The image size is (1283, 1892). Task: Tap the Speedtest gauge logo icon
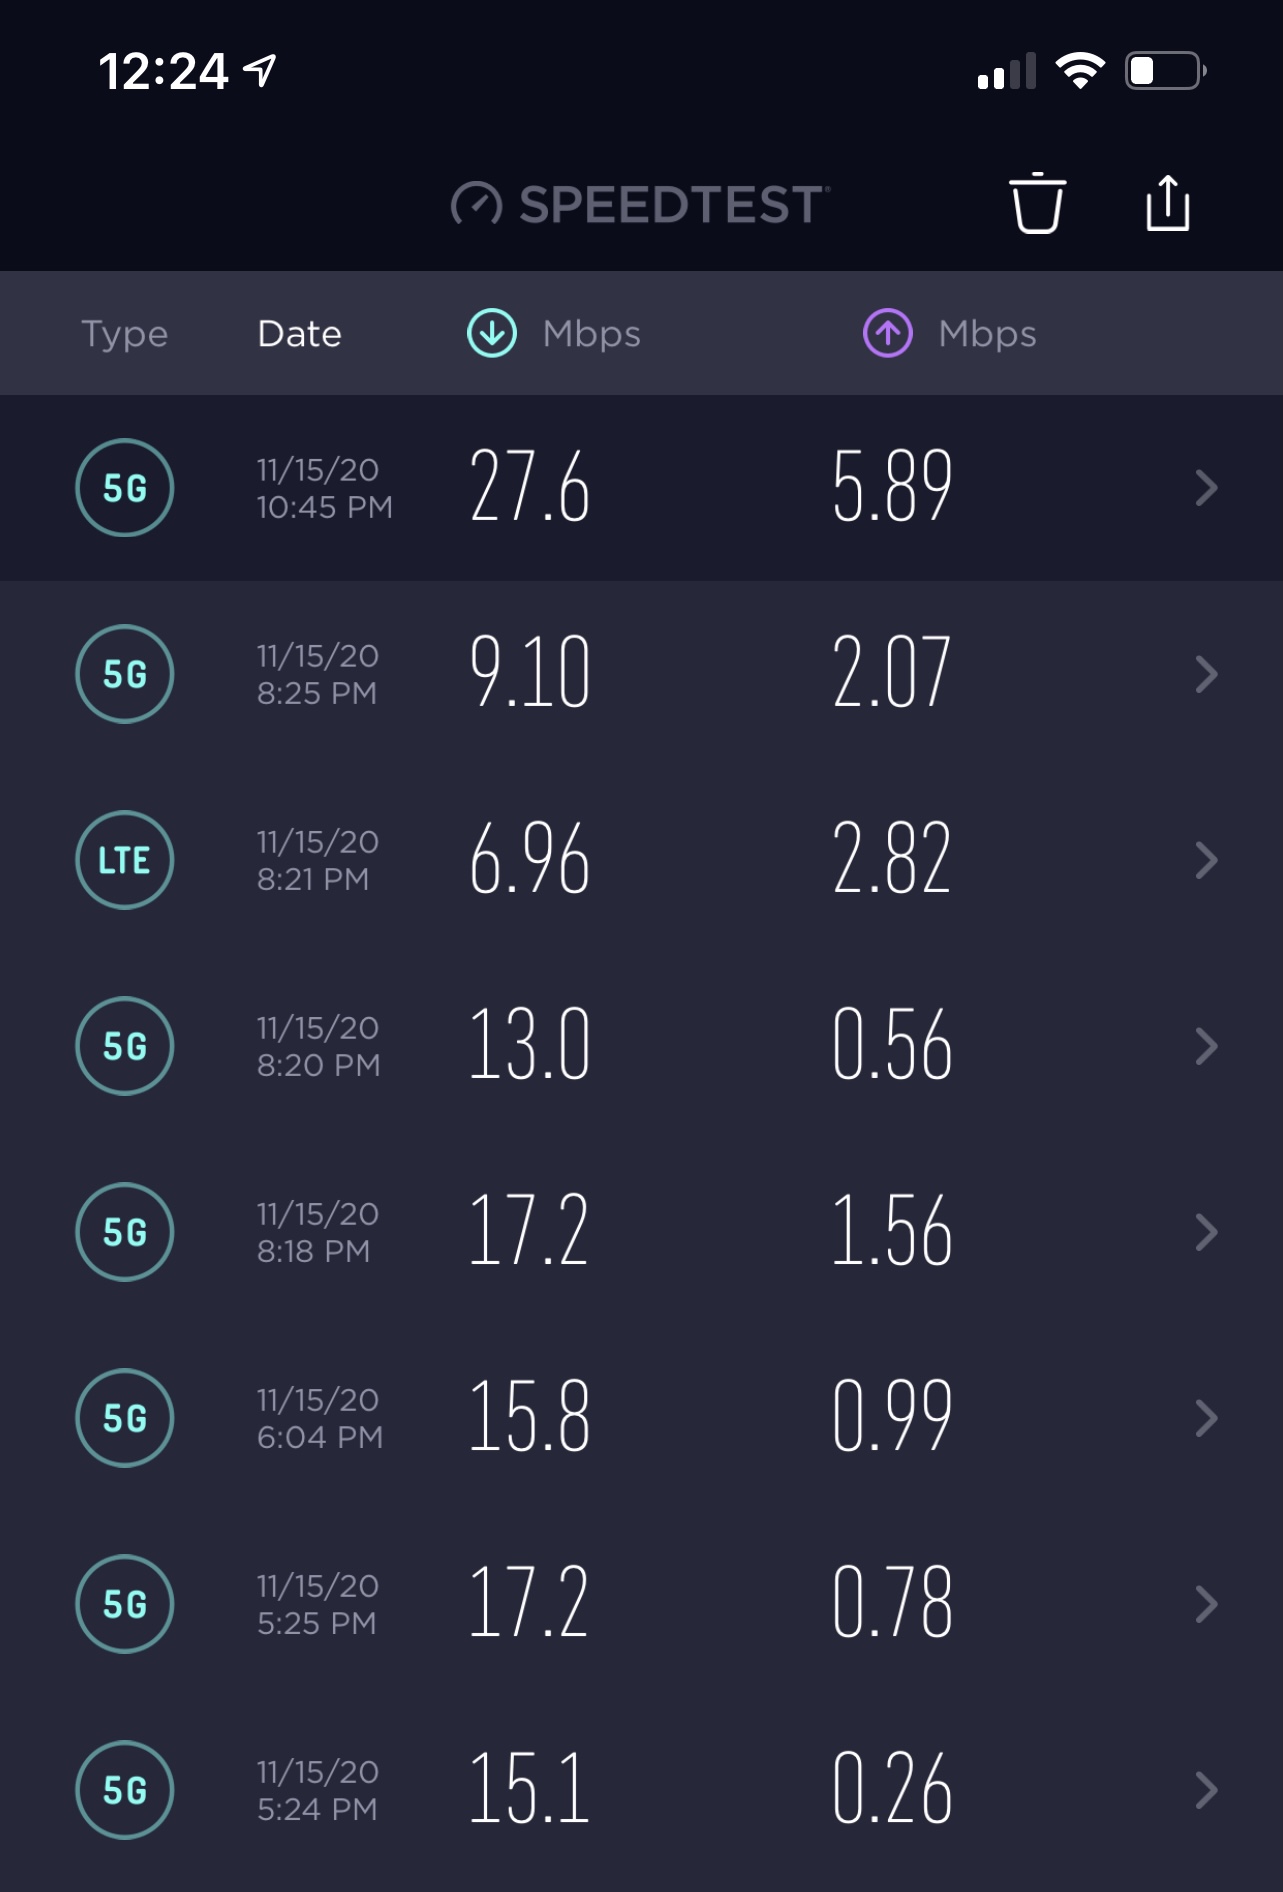pyautogui.click(x=476, y=204)
